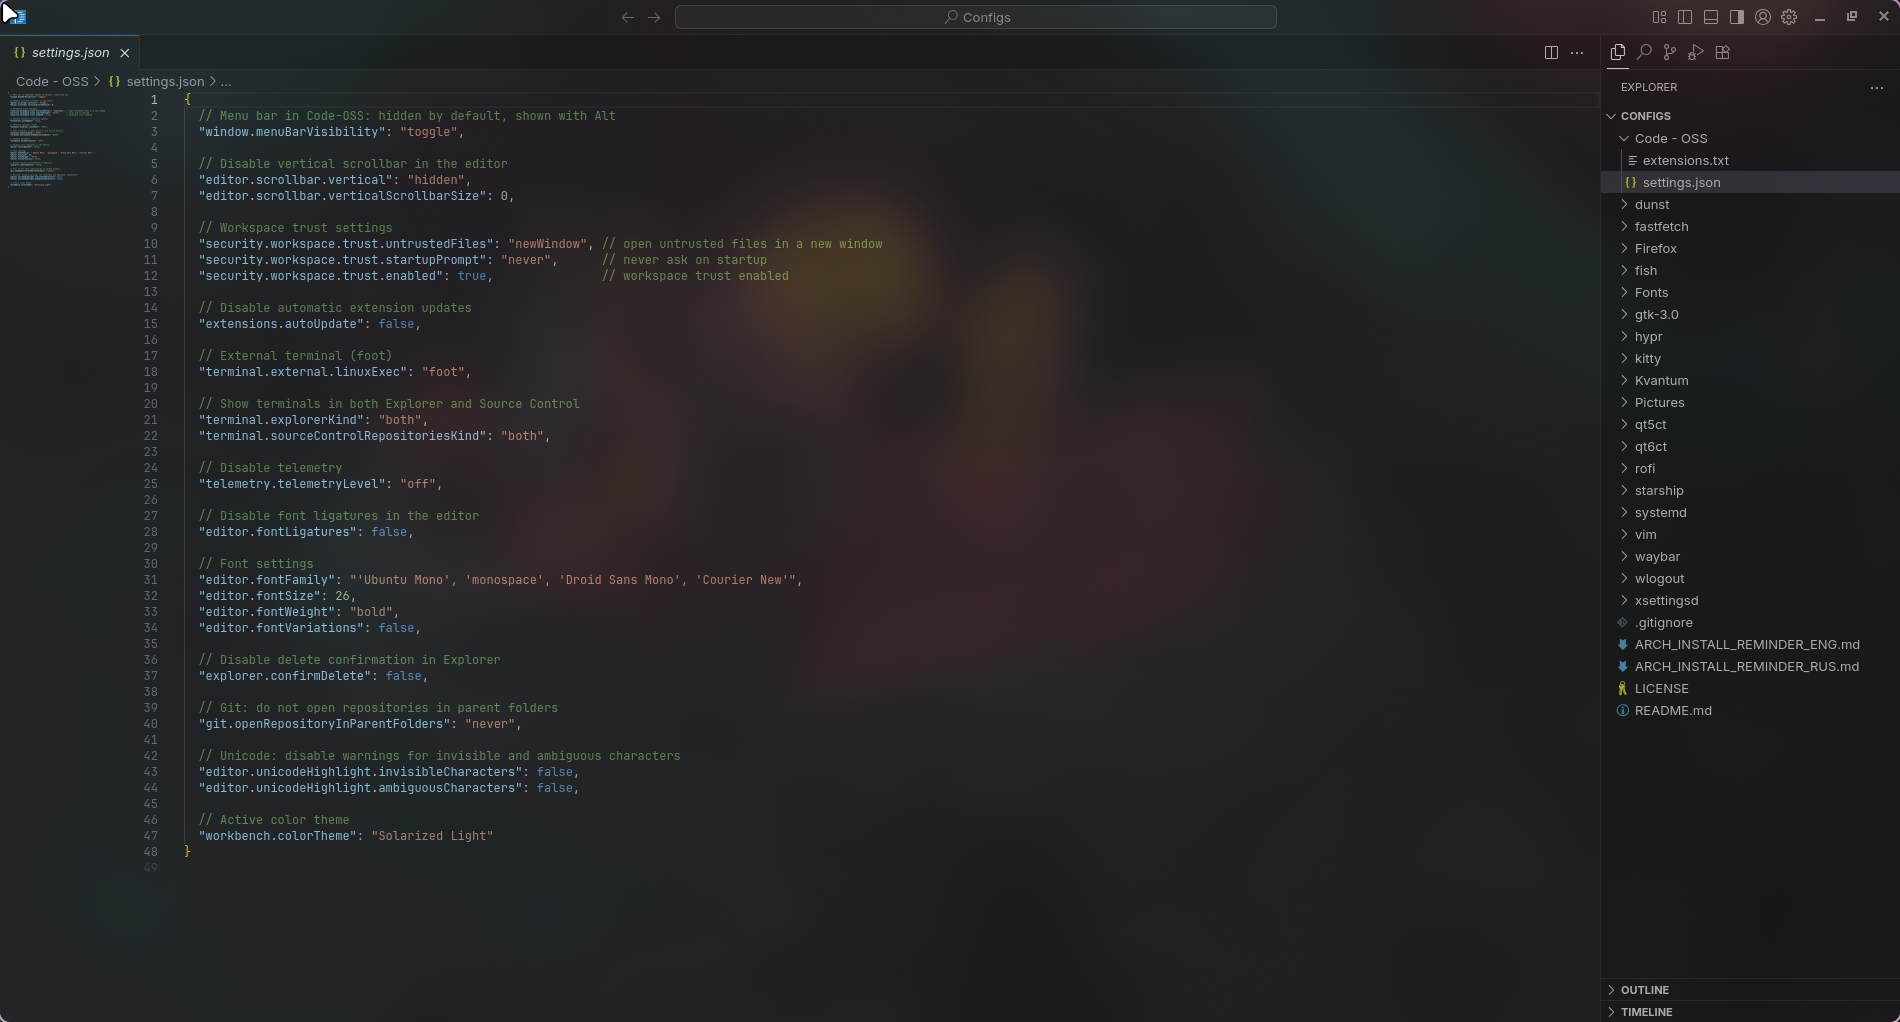Image resolution: width=1900 pixels, height=1022 pixels.
Task: Toggle the Panel visibility
Action: point(1712,17)
